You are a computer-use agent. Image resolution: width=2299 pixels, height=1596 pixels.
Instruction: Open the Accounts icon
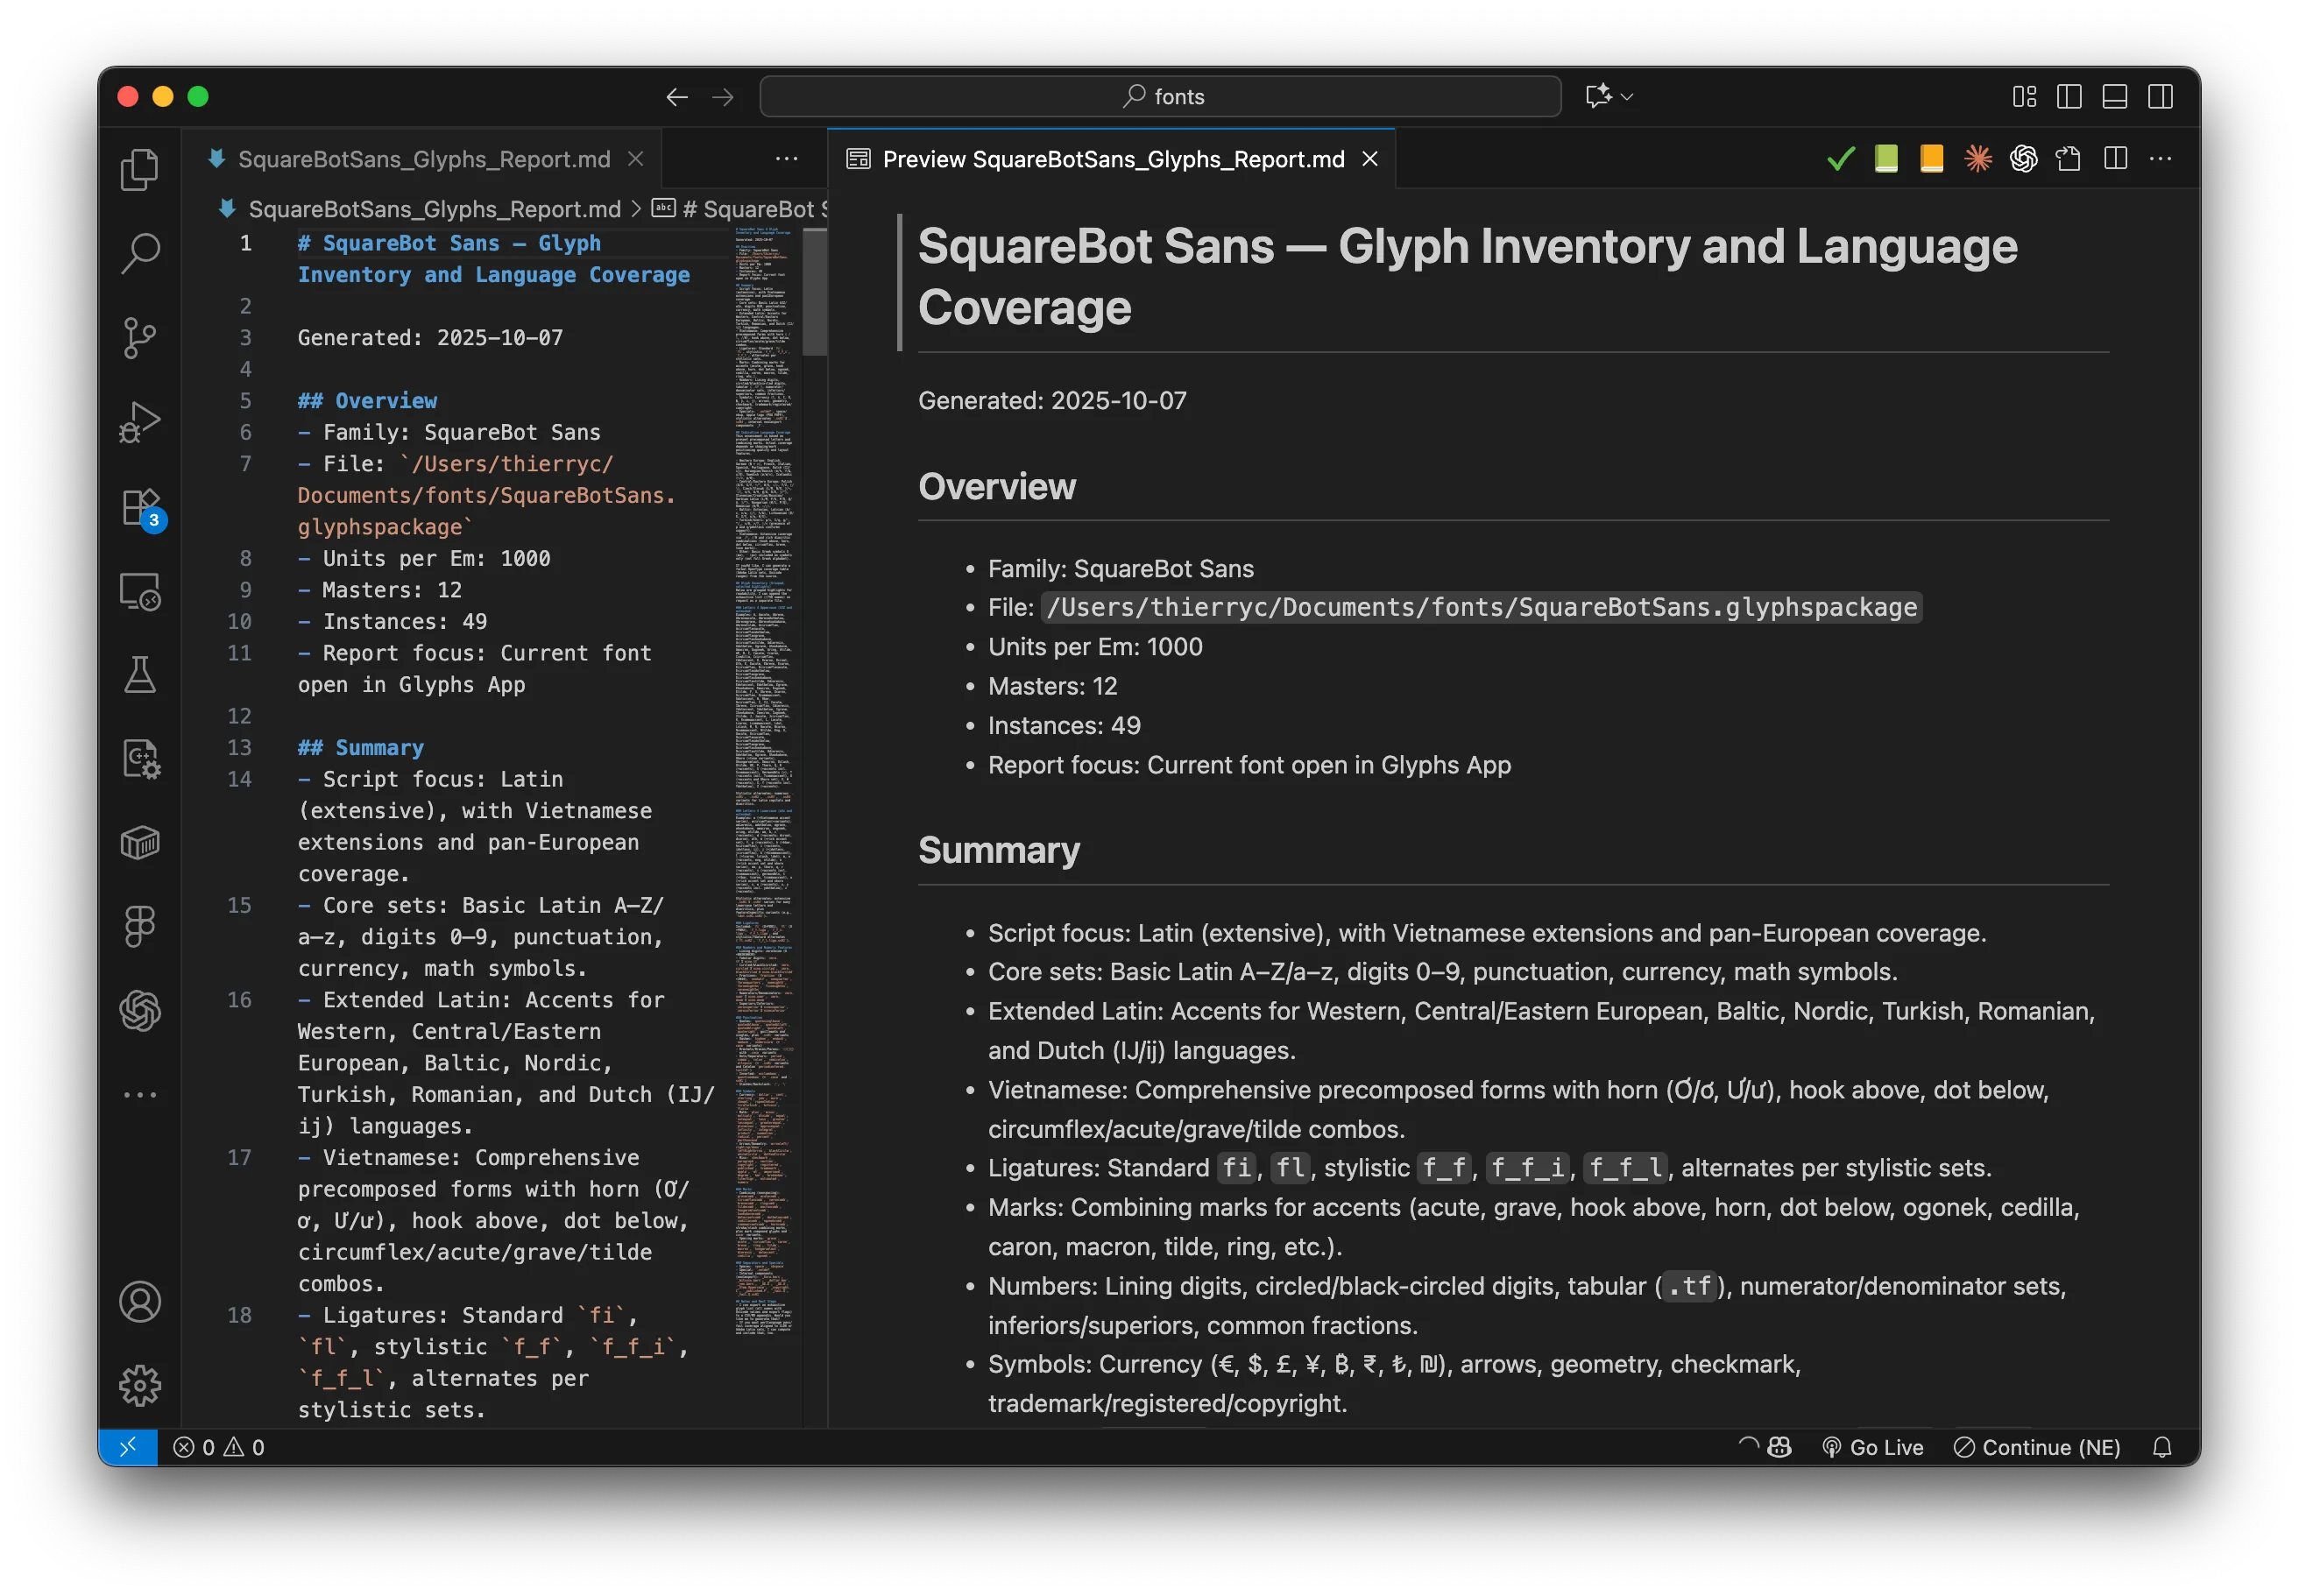(x=139, y=1302)
